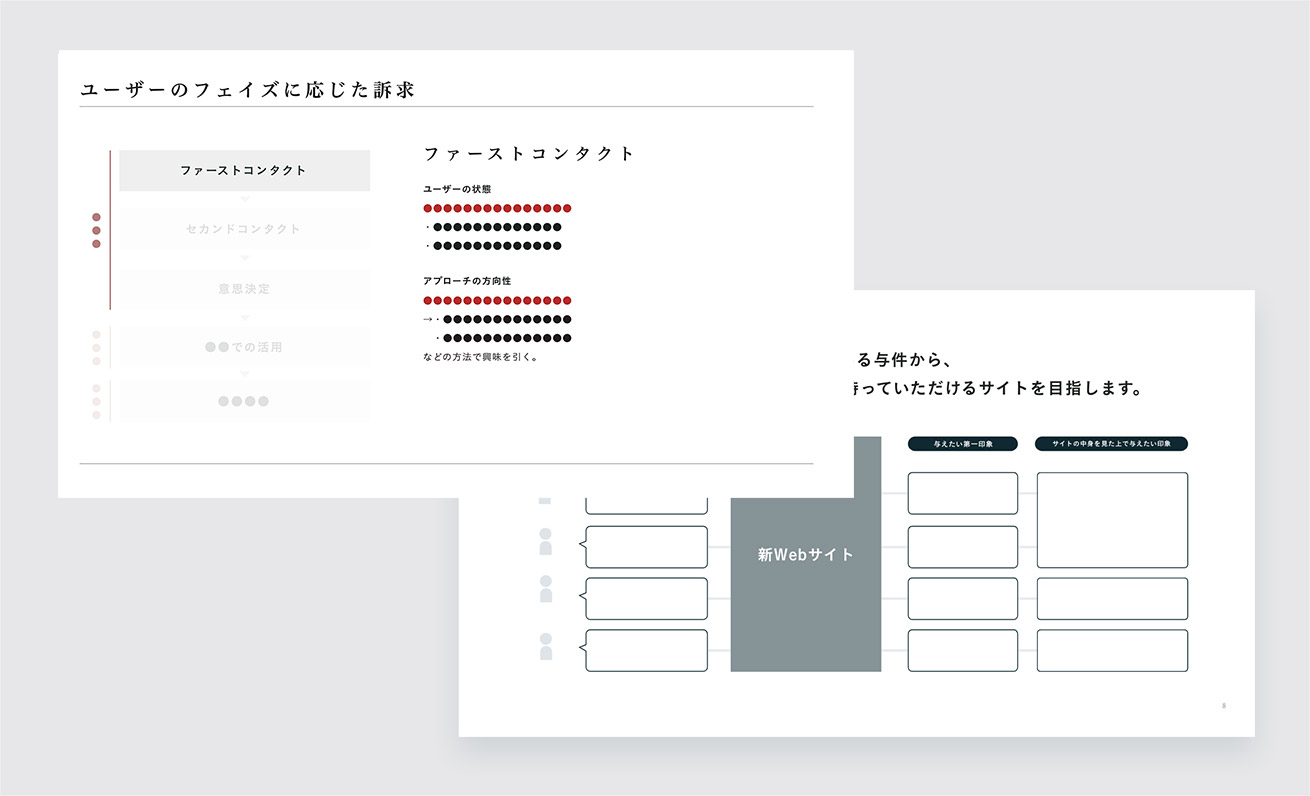1310x796 pixels.
Task: Click the large top box under サイトの中身 column
Action: pos(1112,519)
